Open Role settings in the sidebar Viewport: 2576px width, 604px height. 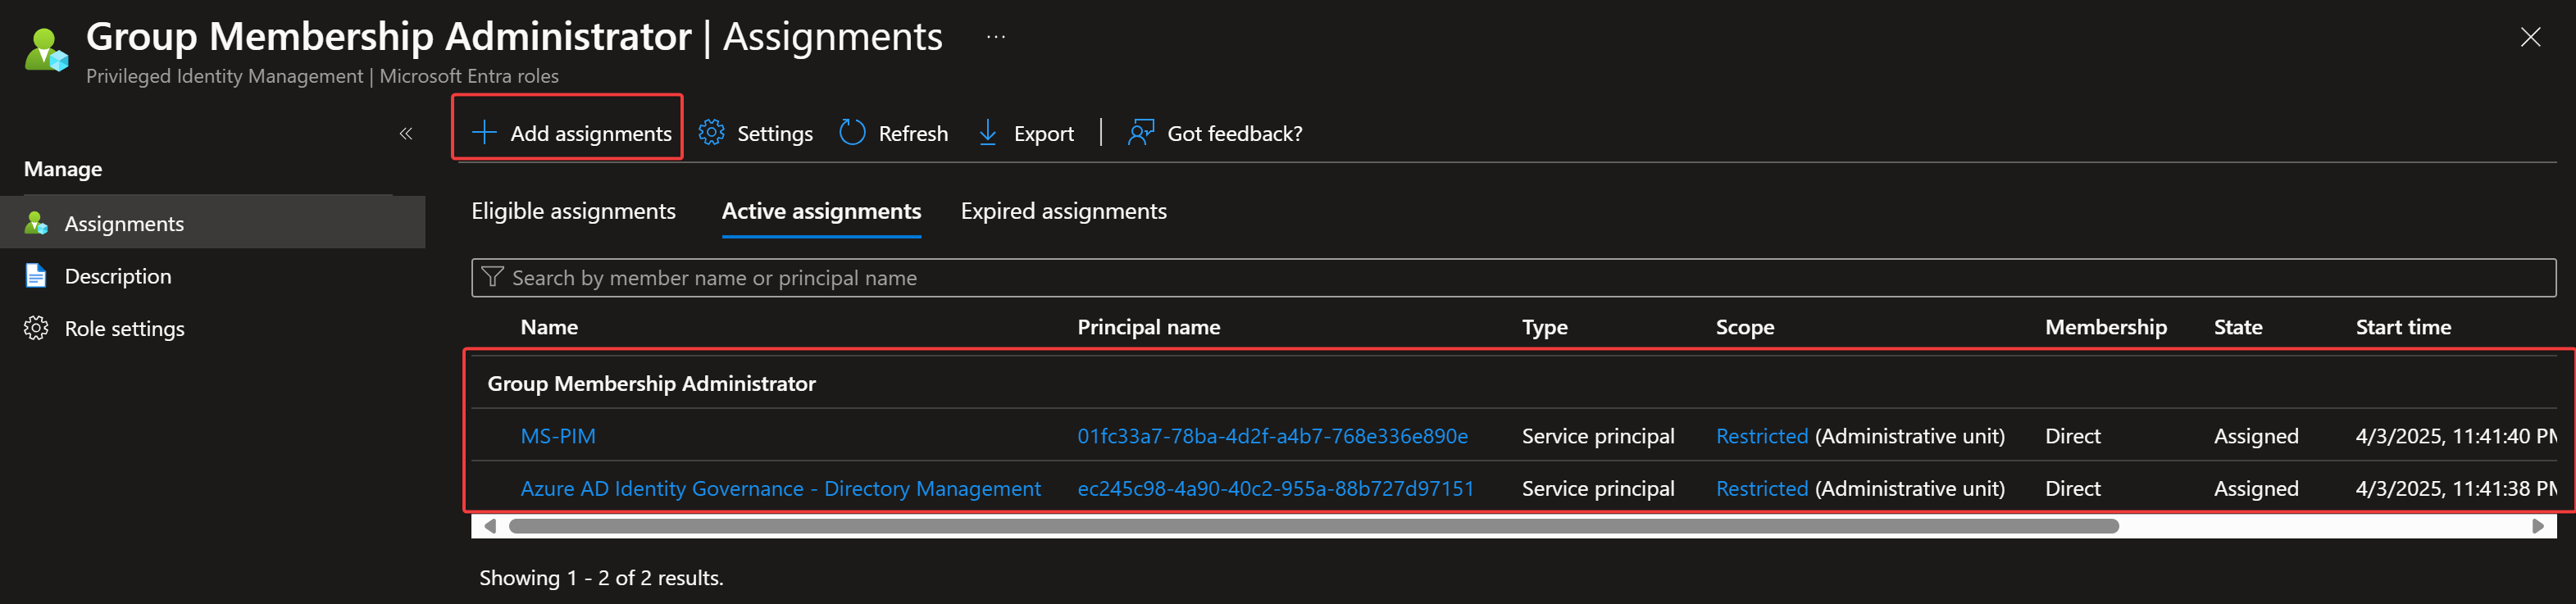pyautogui.click(x=124, y=329)
